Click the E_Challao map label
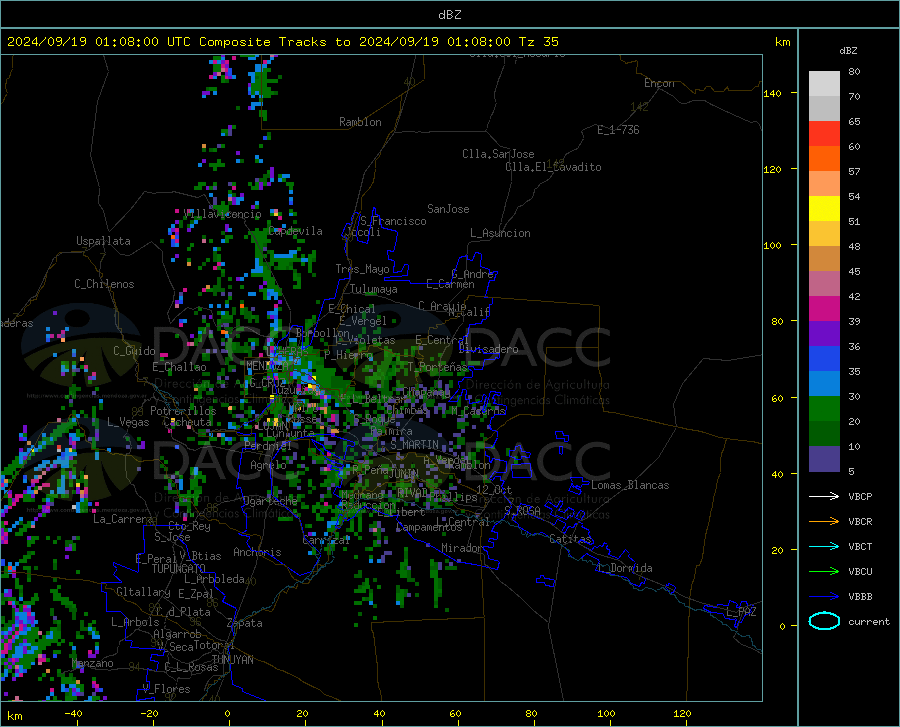900x727 pixels. [x=179, y=367]
